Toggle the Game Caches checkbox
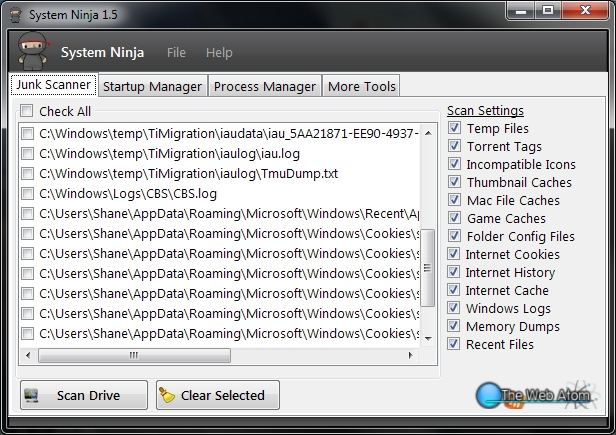This screenshot has width=616, height=435. [454, 218]
